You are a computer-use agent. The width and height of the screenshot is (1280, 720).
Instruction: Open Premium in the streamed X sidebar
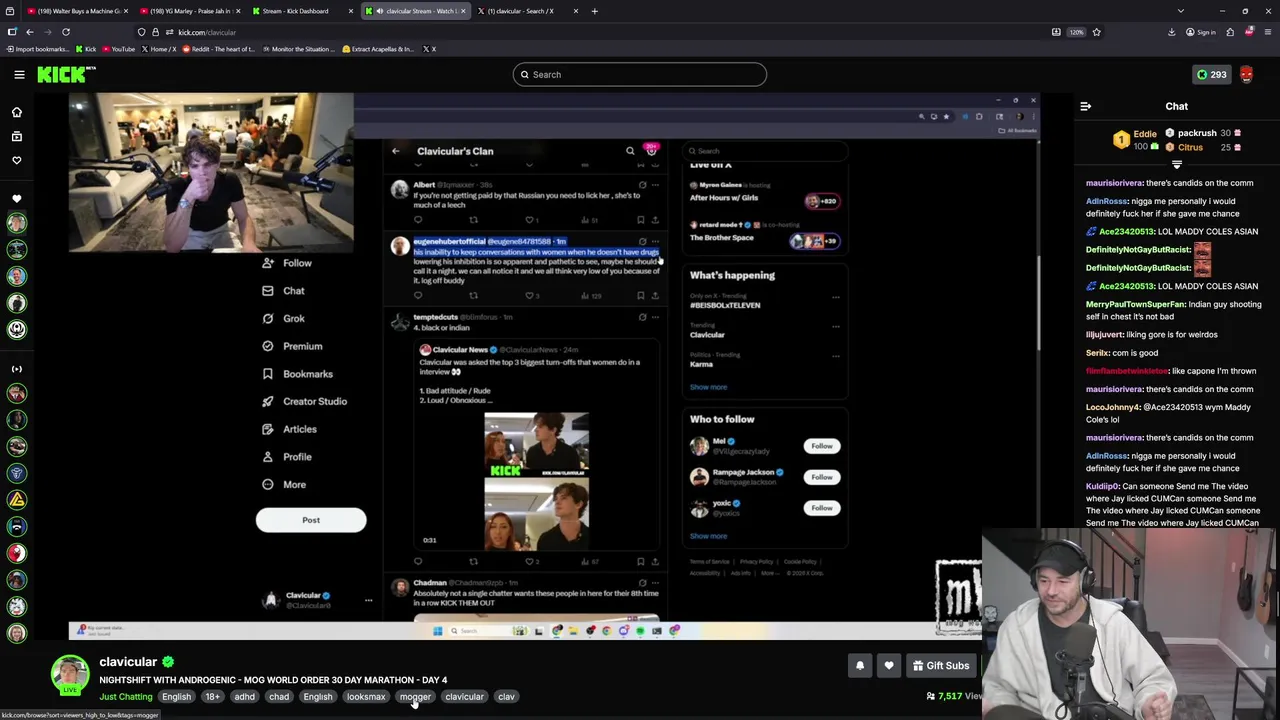pyautogui.click(x=293, y=346)
